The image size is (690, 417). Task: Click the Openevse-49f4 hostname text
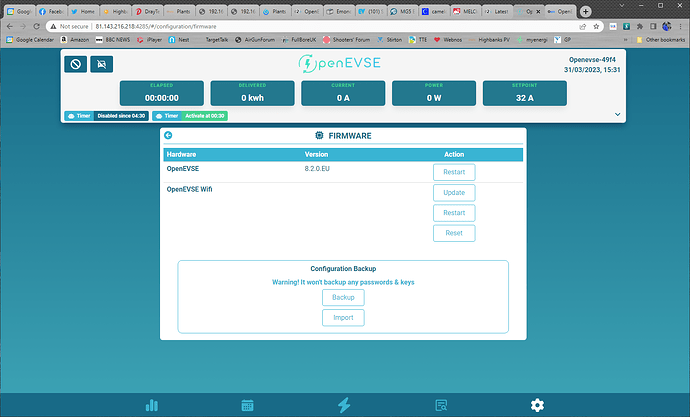(x=592, y=59)
